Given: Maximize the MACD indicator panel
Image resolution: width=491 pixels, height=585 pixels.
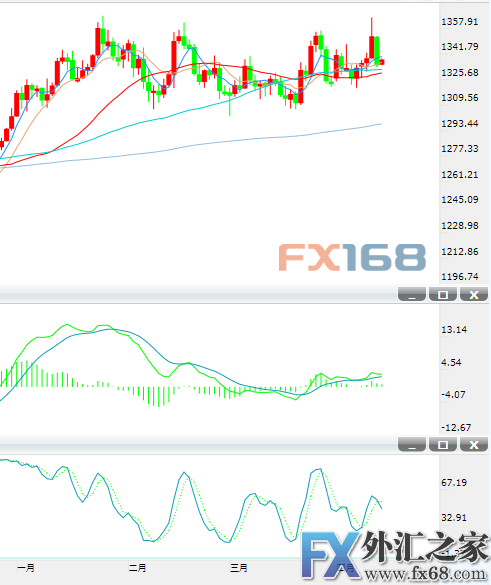Looking at the screenshot, I should (x=443, y=294).
